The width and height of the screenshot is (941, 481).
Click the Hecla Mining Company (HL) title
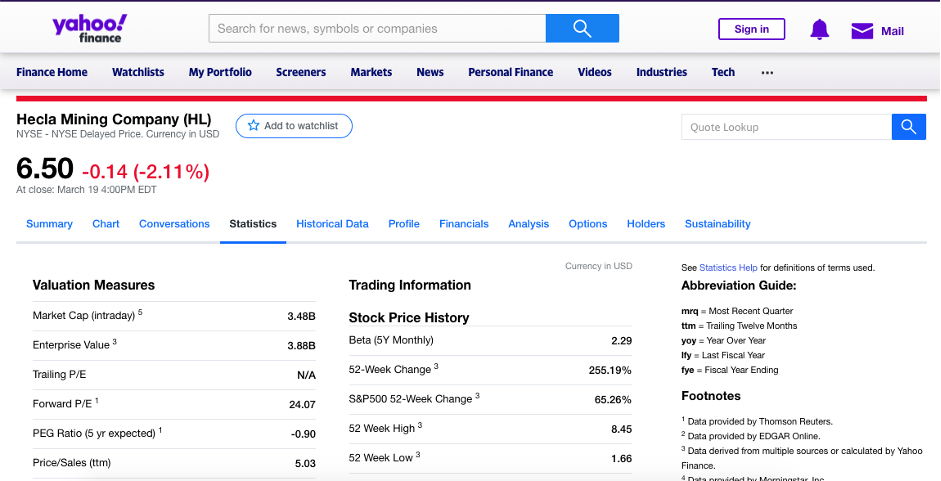[113, 119]
